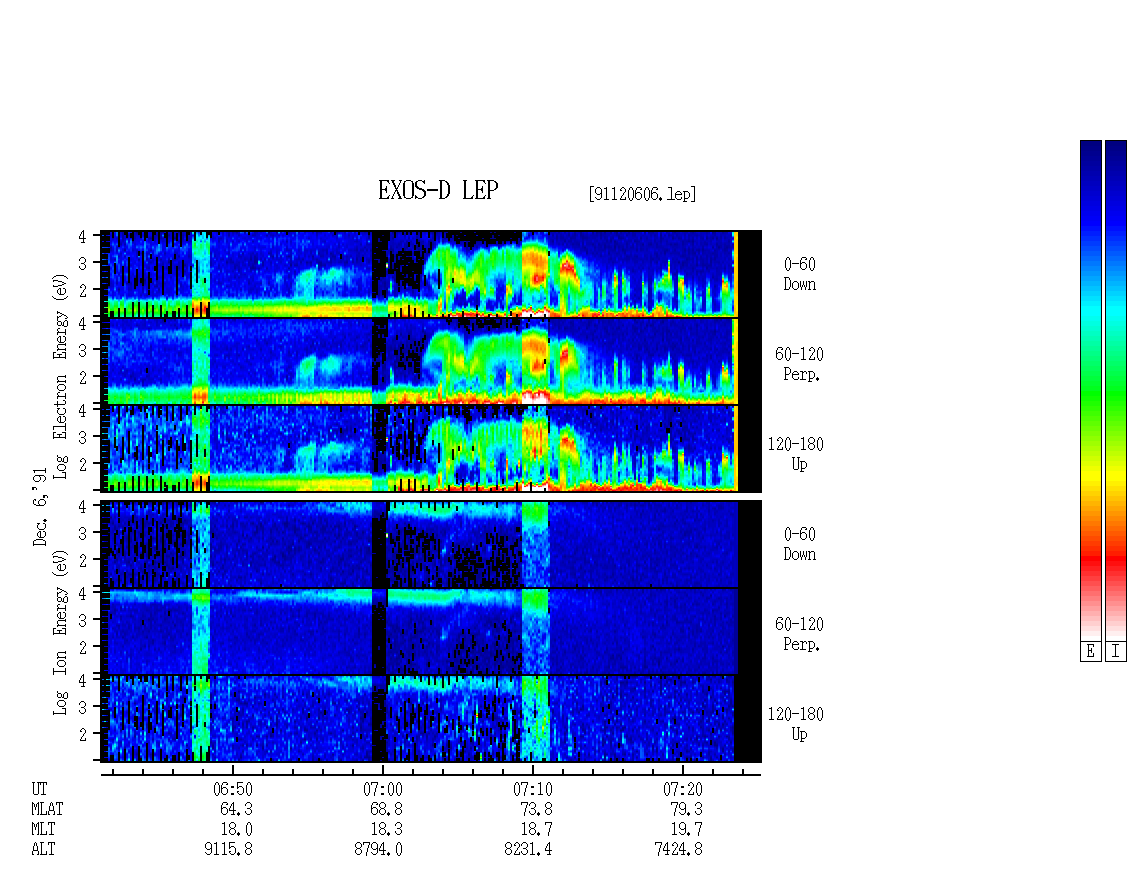This screenshot has width=1130, height=875.
Task: Click the 120-180 Up label beside ion panels
Action: 795,724
